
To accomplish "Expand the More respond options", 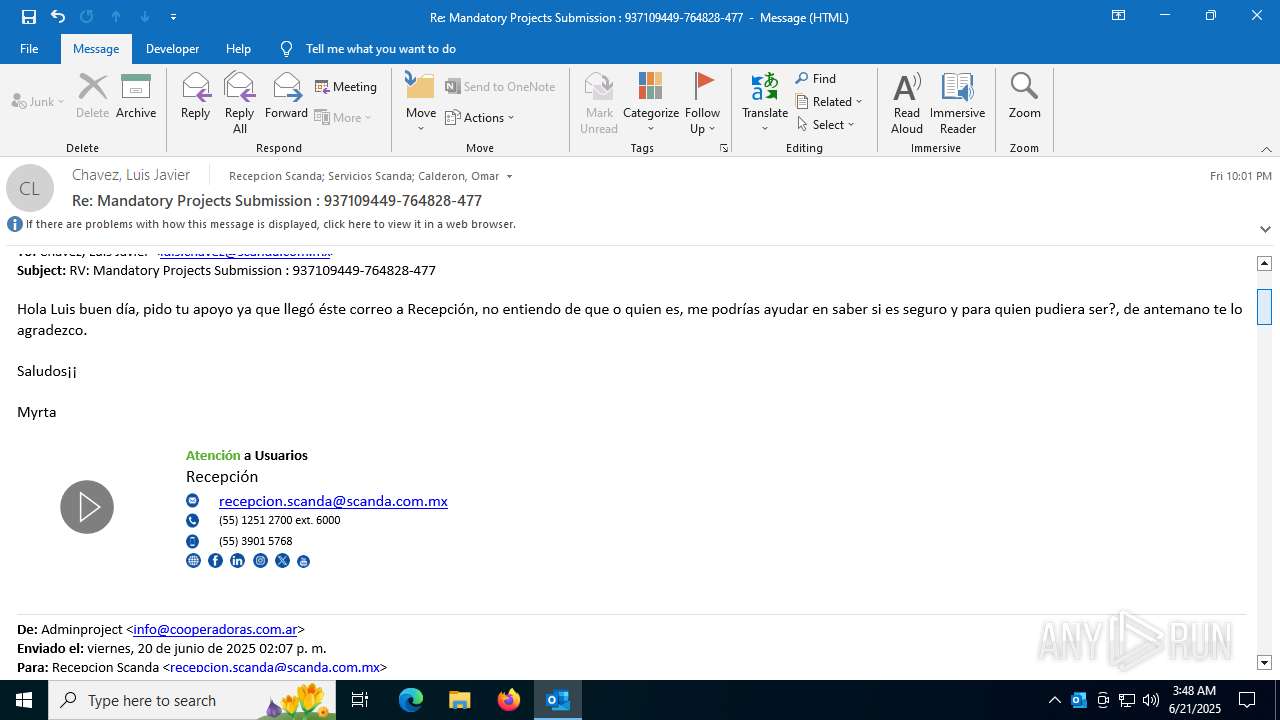I will pyautogui.click(x=343, y=117).
